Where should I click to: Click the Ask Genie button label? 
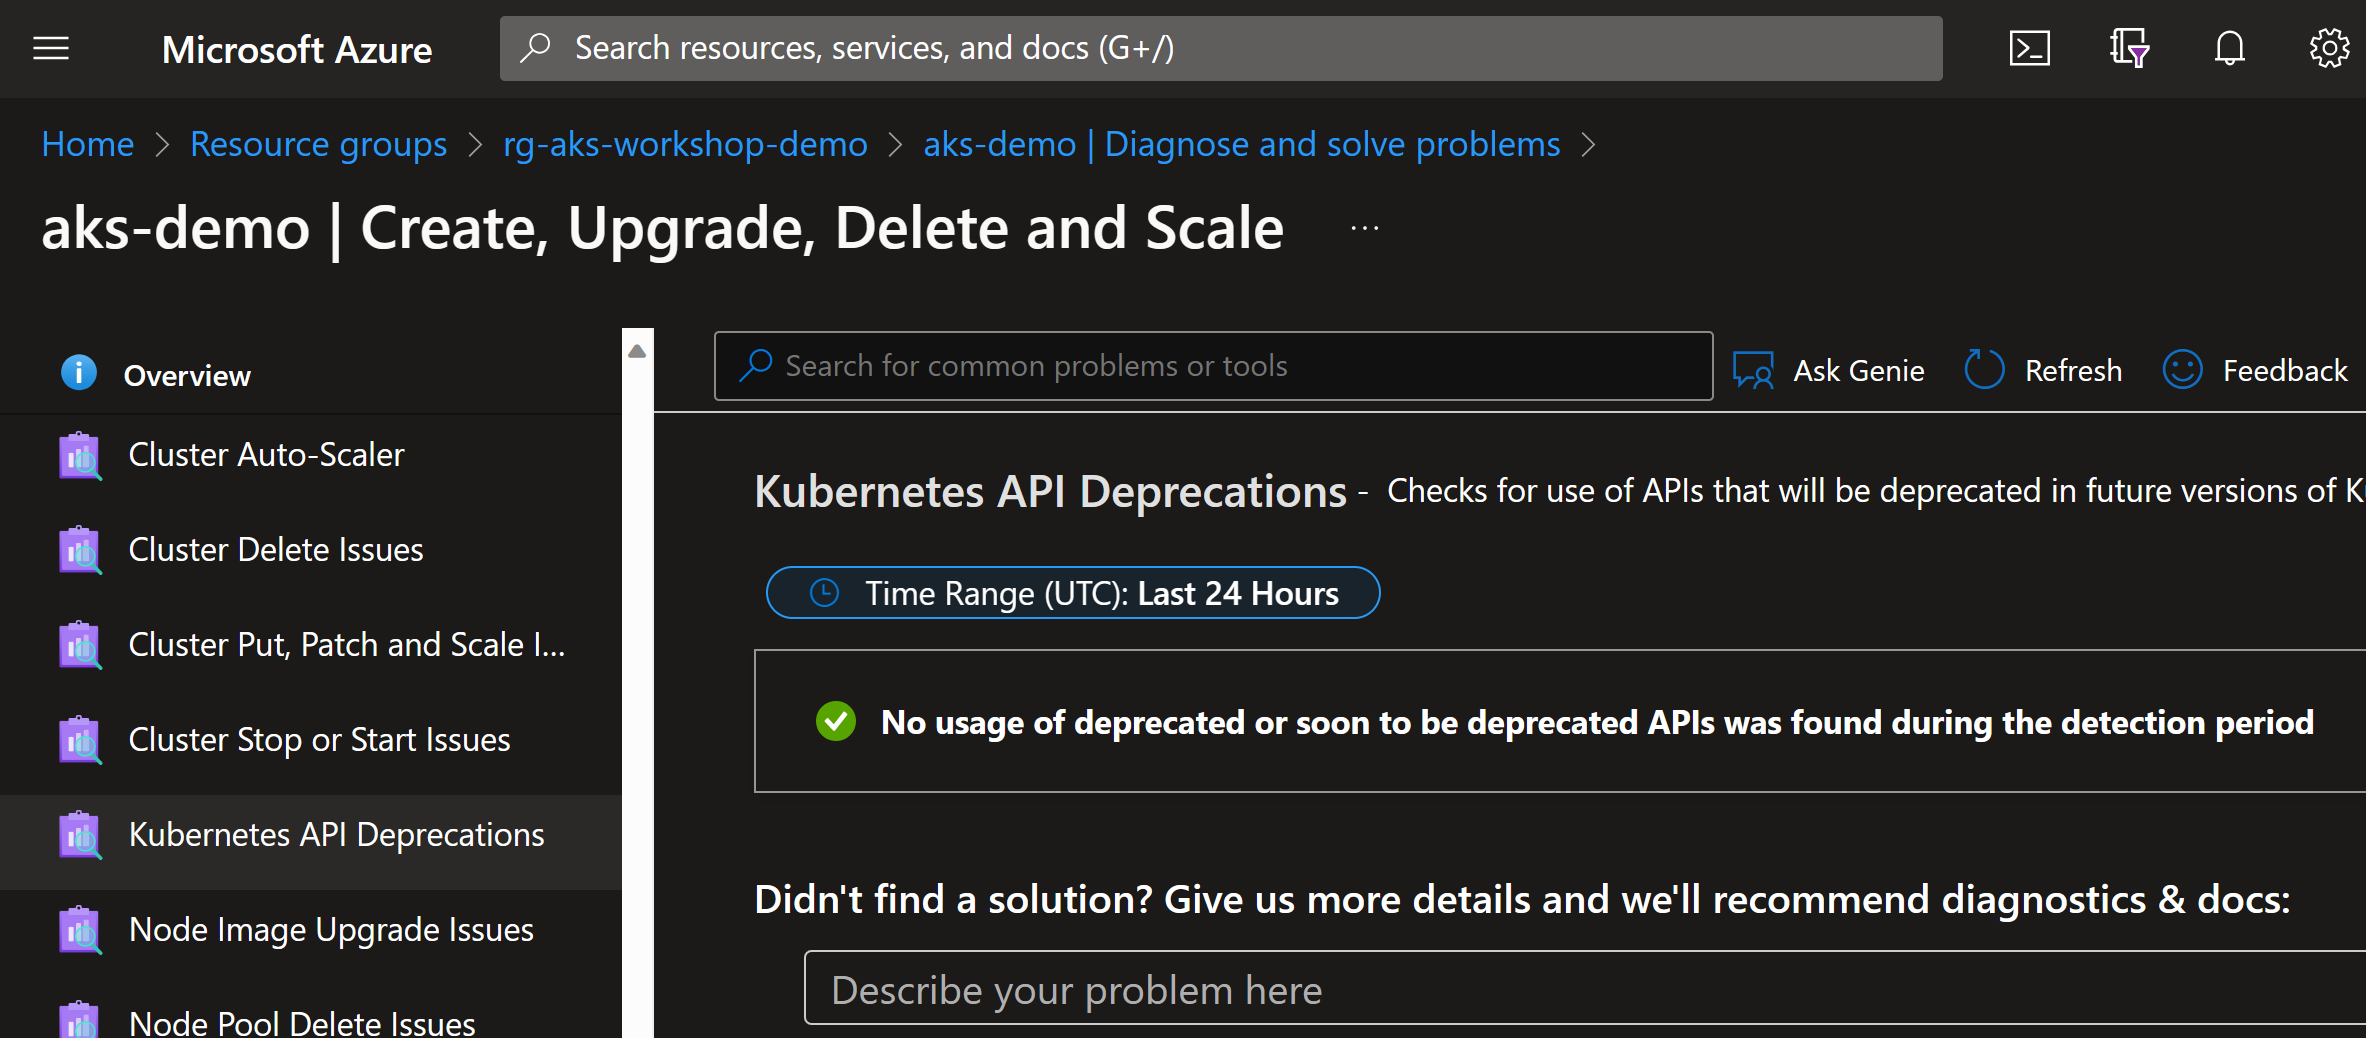pos(1859,371)
